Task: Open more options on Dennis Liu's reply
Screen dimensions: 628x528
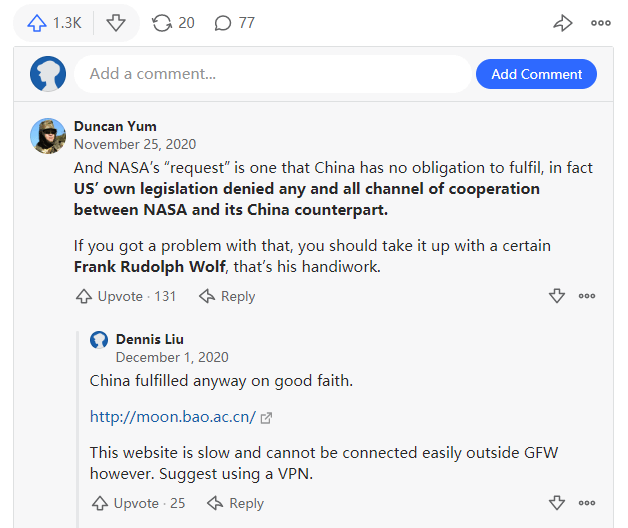Action: [587, 503]
